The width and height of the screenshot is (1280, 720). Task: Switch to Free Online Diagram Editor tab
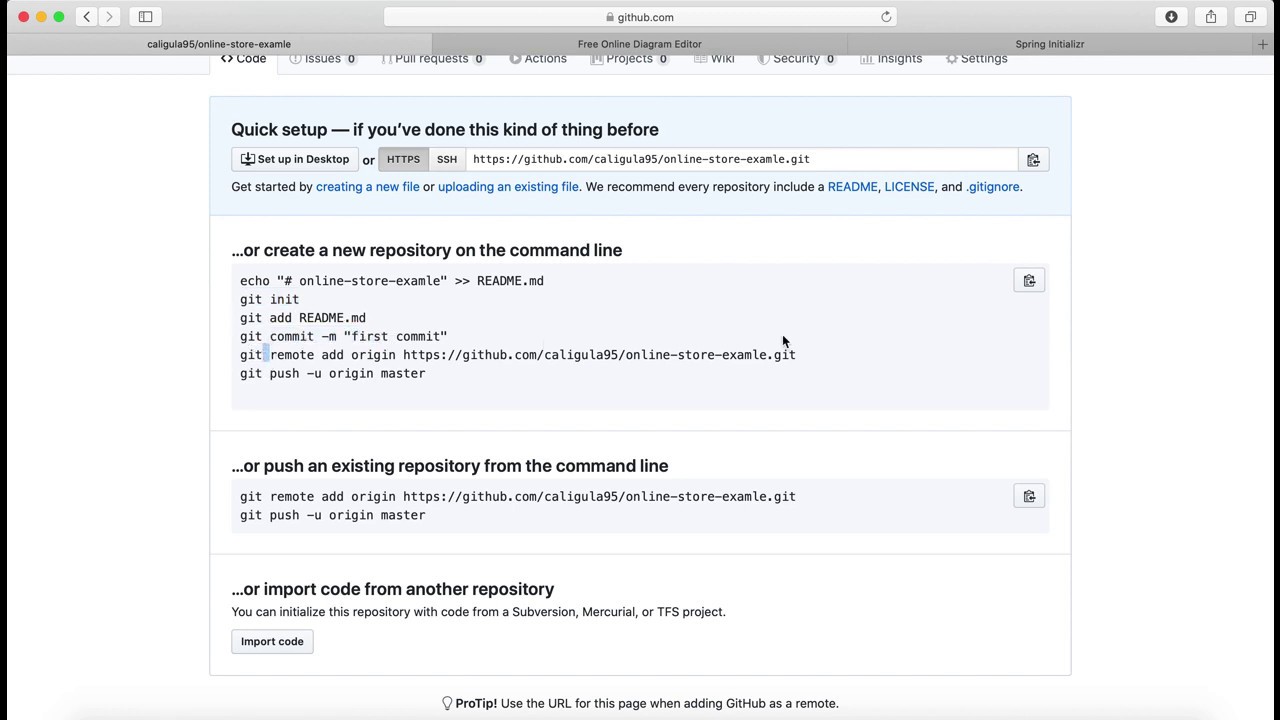pyautogui.click(x=640, y=44)
